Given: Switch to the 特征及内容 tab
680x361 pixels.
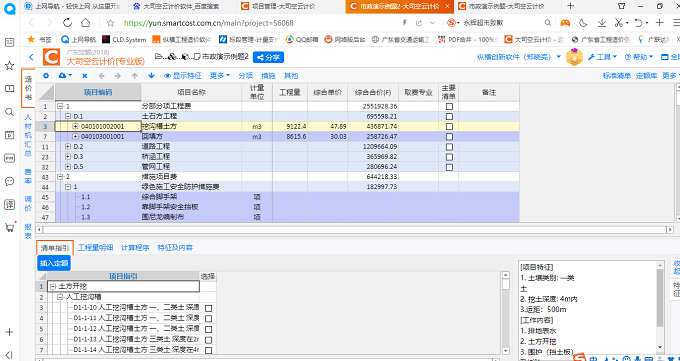Looking at the screenshot, I should (x=175, y=248).
